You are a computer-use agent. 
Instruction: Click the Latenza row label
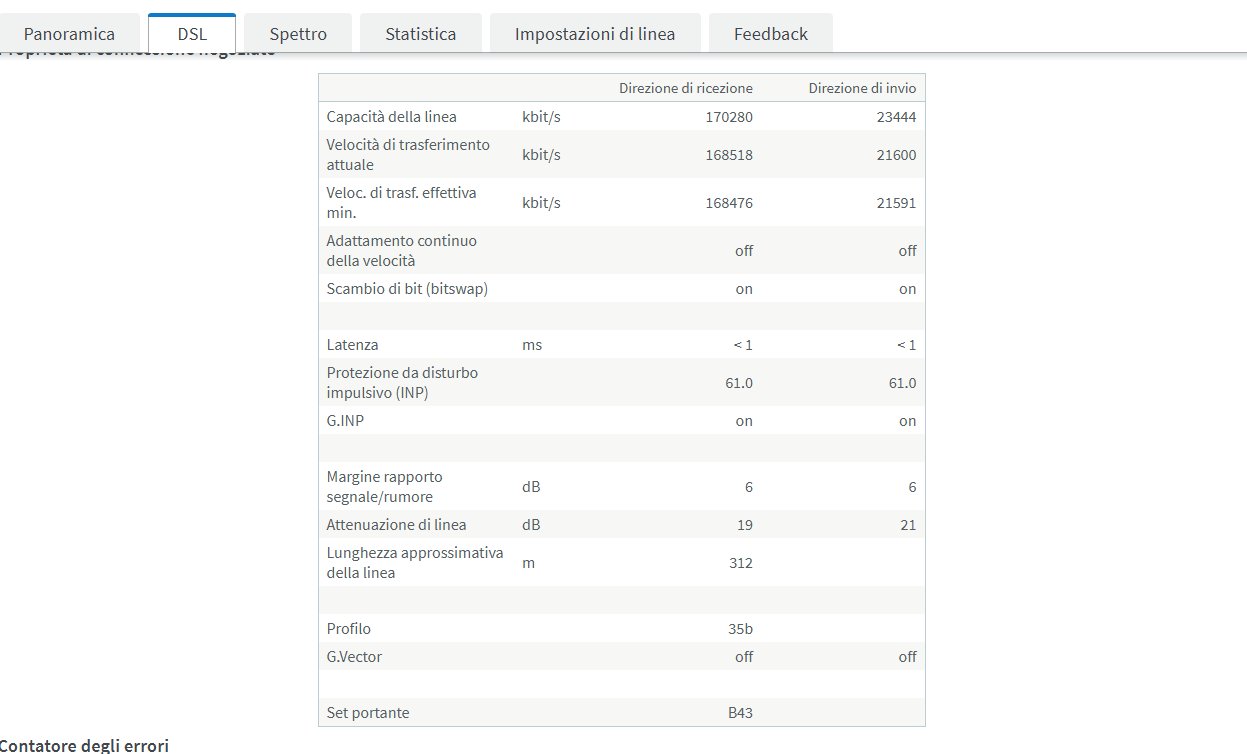tap(352, 345)
